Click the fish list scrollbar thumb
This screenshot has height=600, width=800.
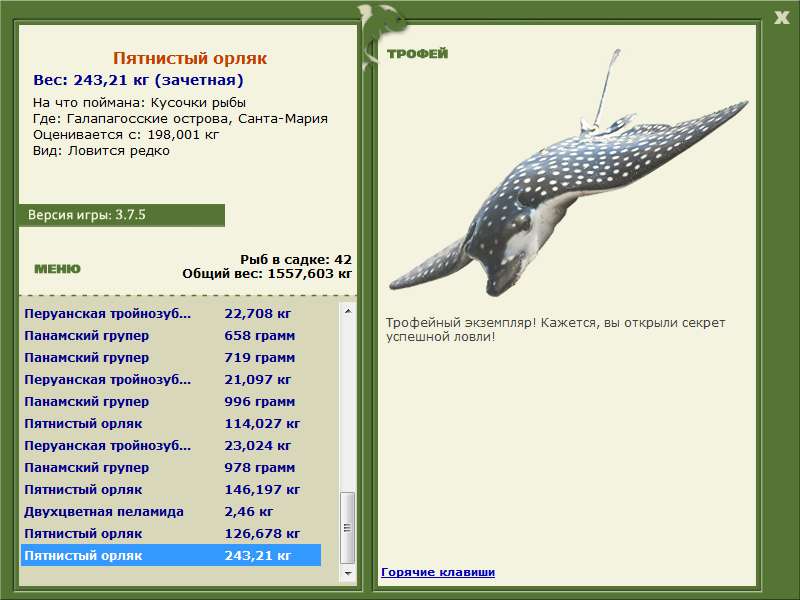[x=347, y=528]
